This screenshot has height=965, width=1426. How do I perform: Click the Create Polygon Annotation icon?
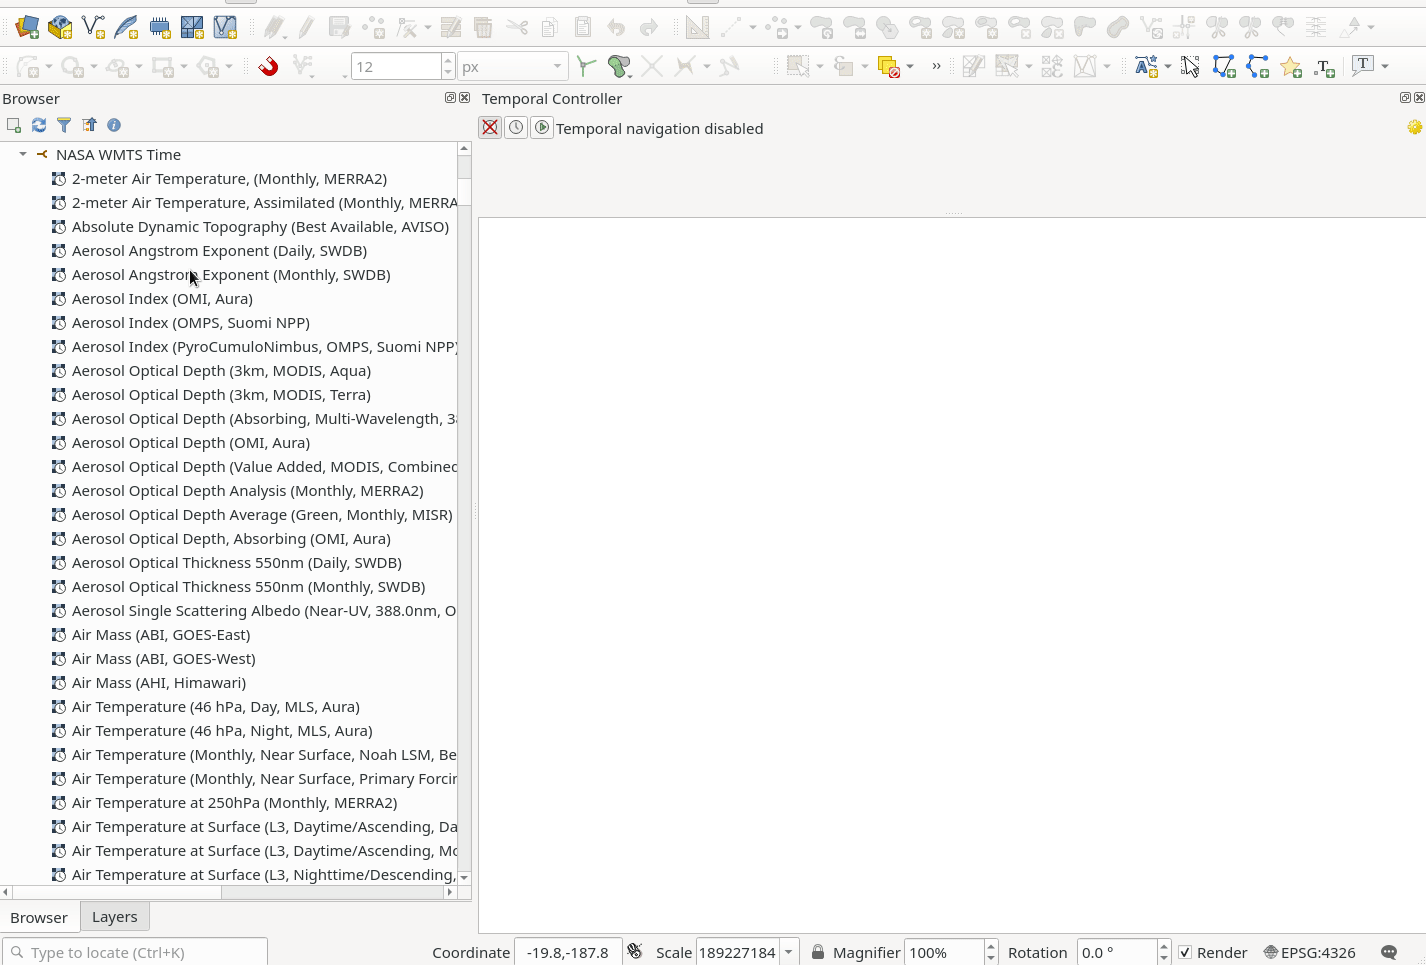(1223, 67)
